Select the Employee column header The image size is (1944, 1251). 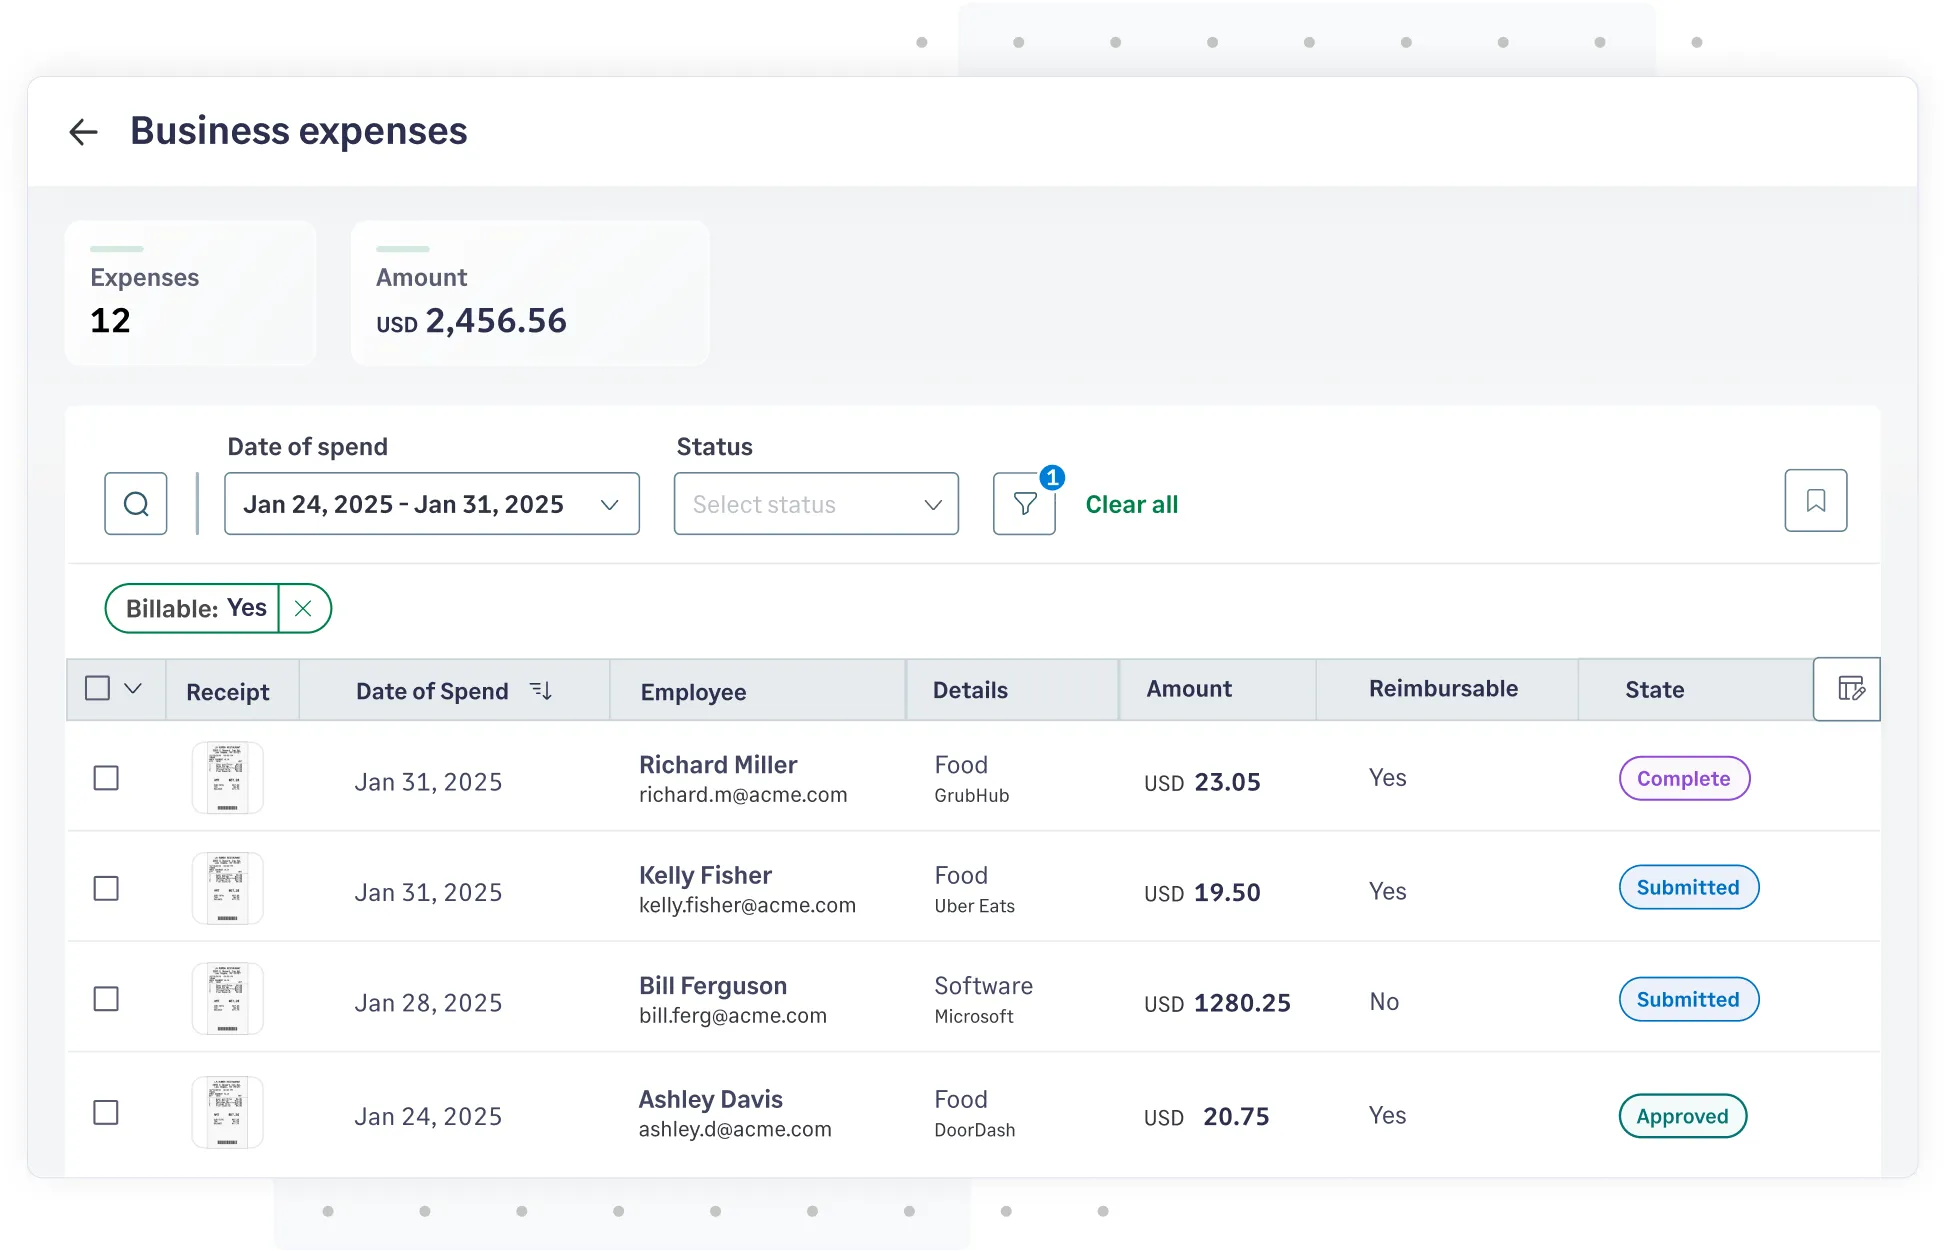(x=692, y=691)
